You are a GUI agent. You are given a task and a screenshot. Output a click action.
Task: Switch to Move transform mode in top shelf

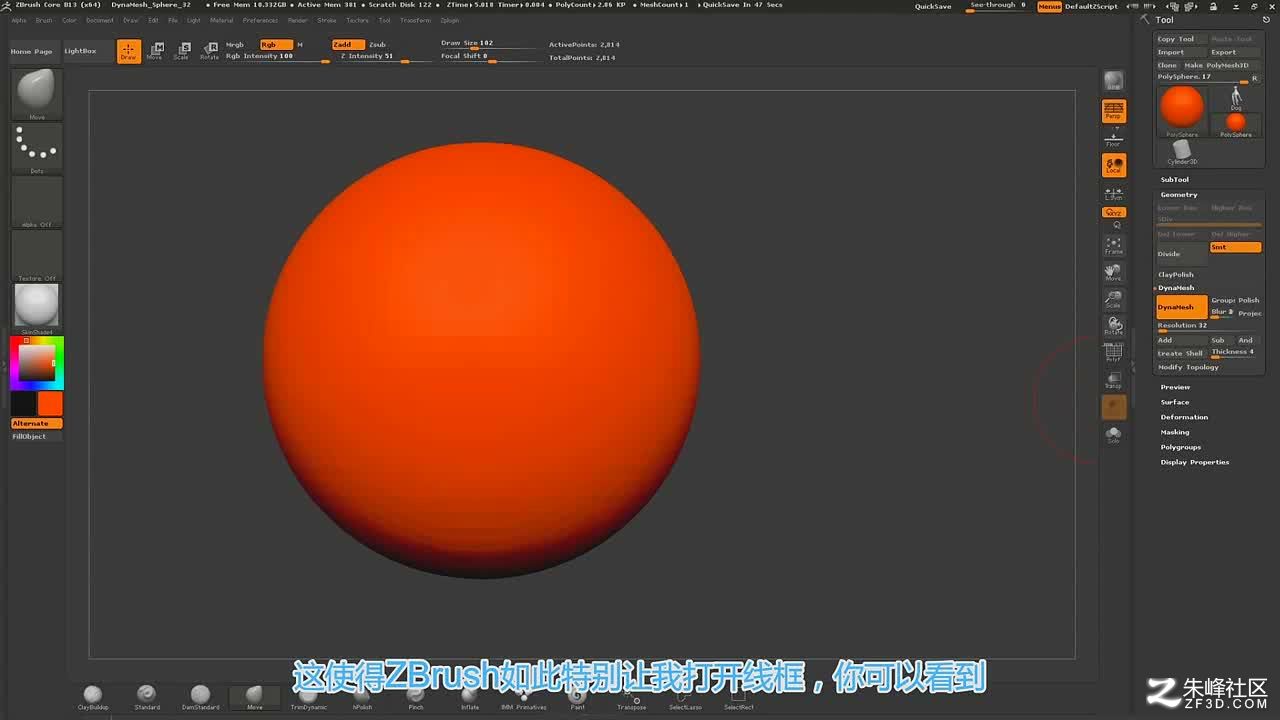(x=155, y=51)
